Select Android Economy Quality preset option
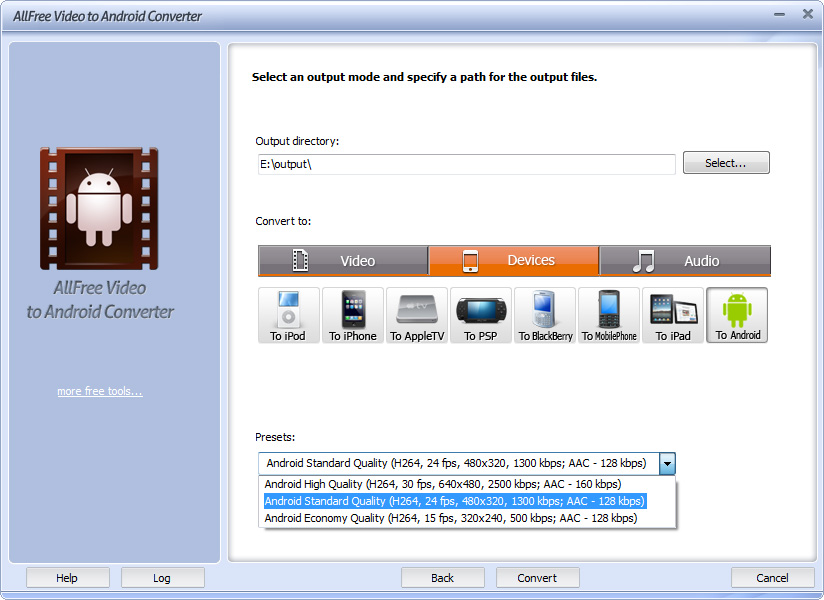 pos(451,518)
